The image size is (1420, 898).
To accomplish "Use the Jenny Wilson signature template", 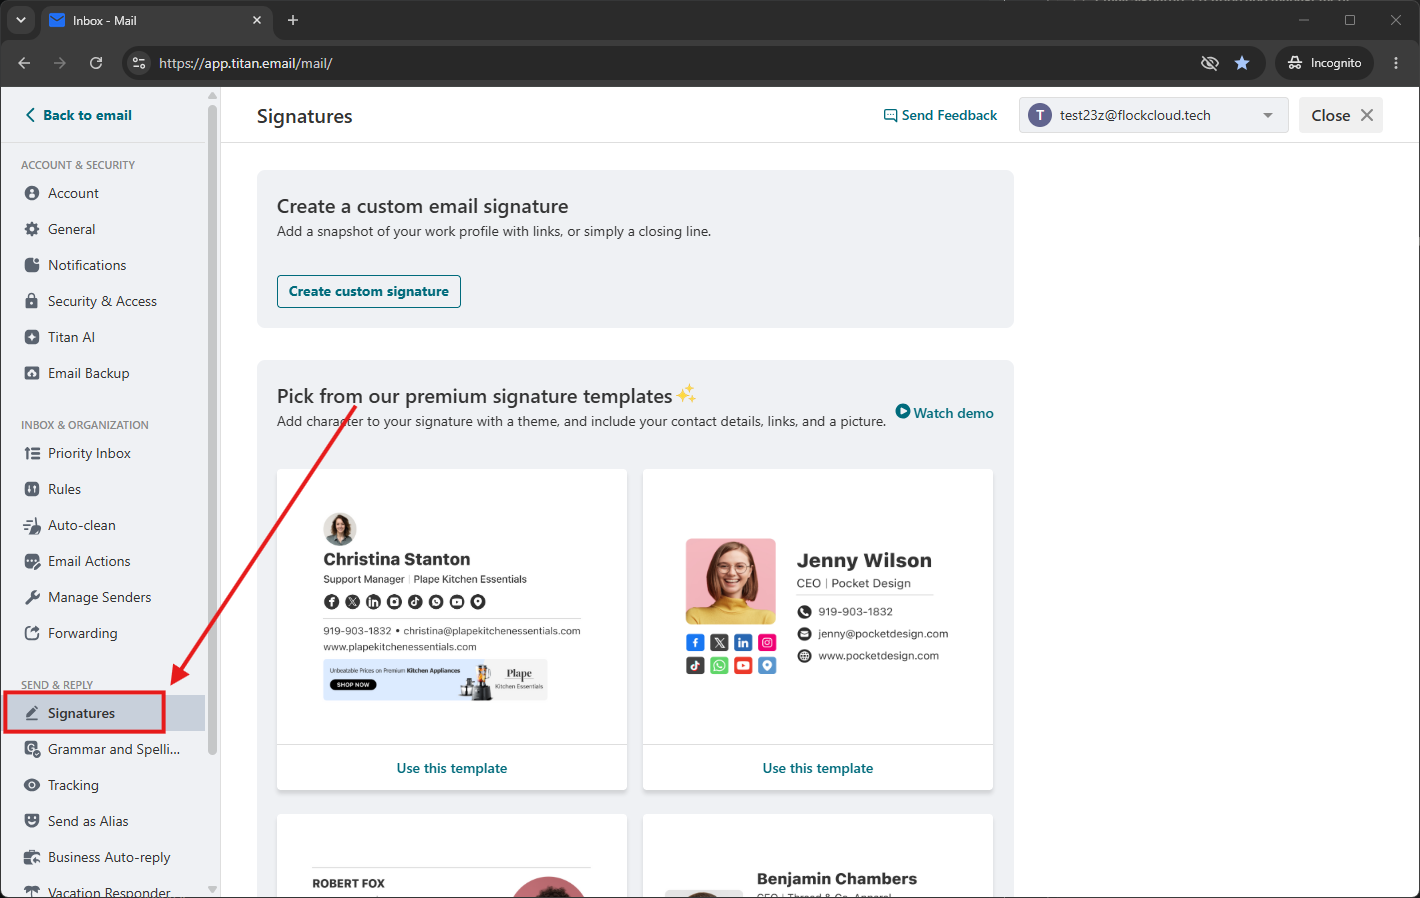I will (x=818, y=768).
